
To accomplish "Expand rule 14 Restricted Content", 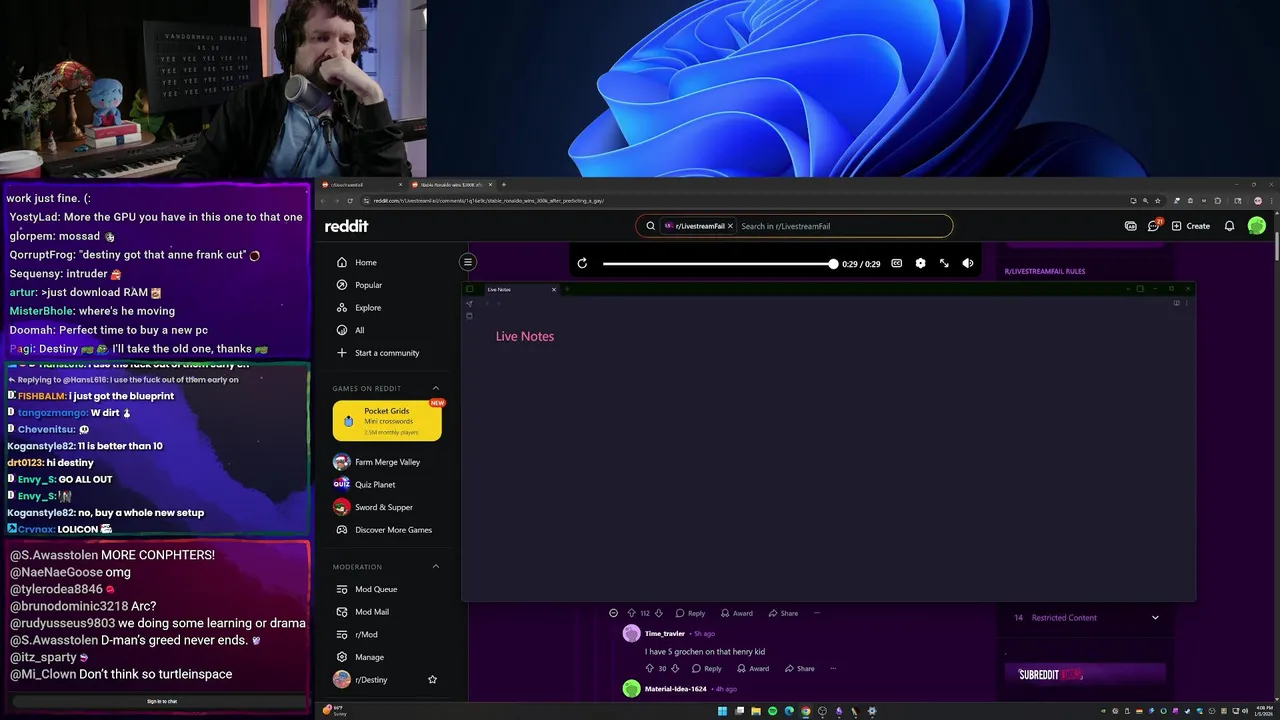I will click(1155, 618).
